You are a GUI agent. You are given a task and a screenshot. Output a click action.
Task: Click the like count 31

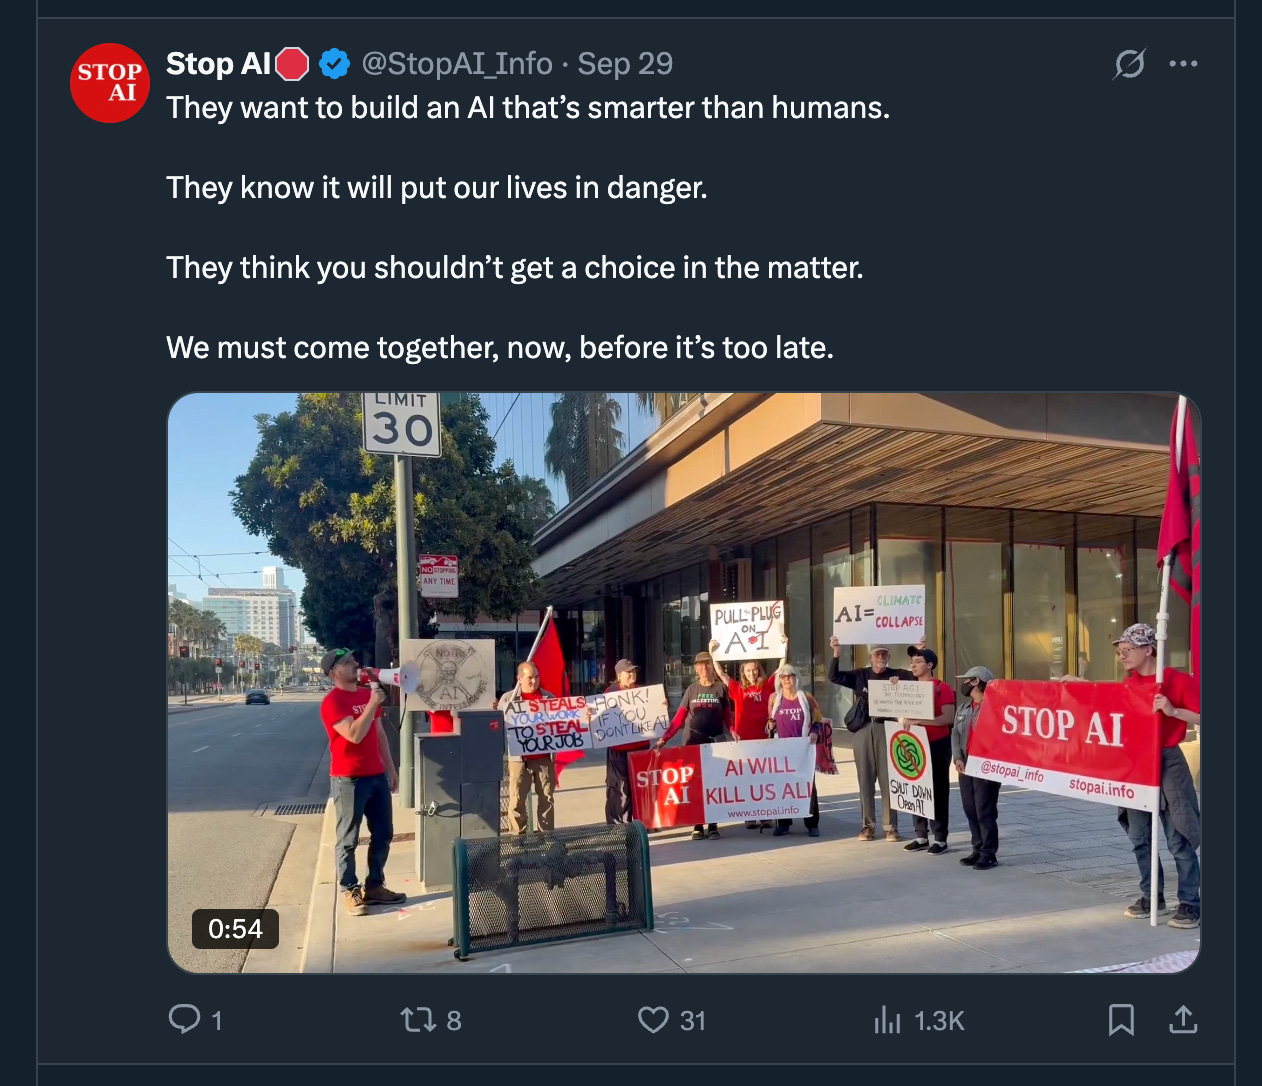(693, 1021)
